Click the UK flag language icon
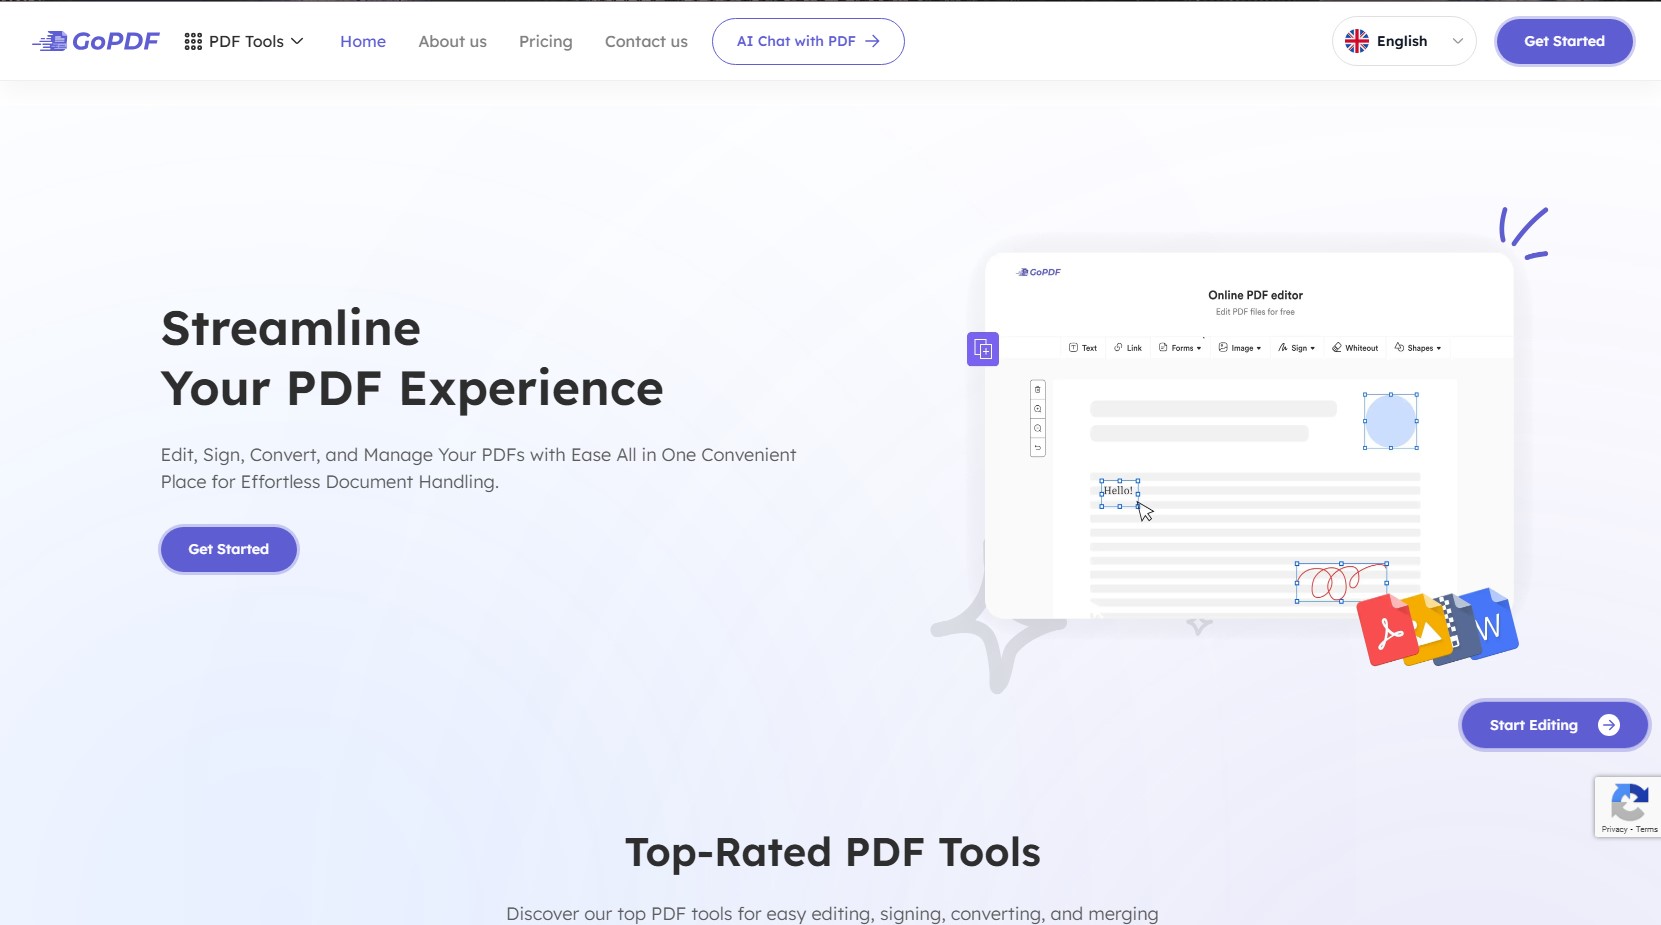 (x=1356, y=41)
